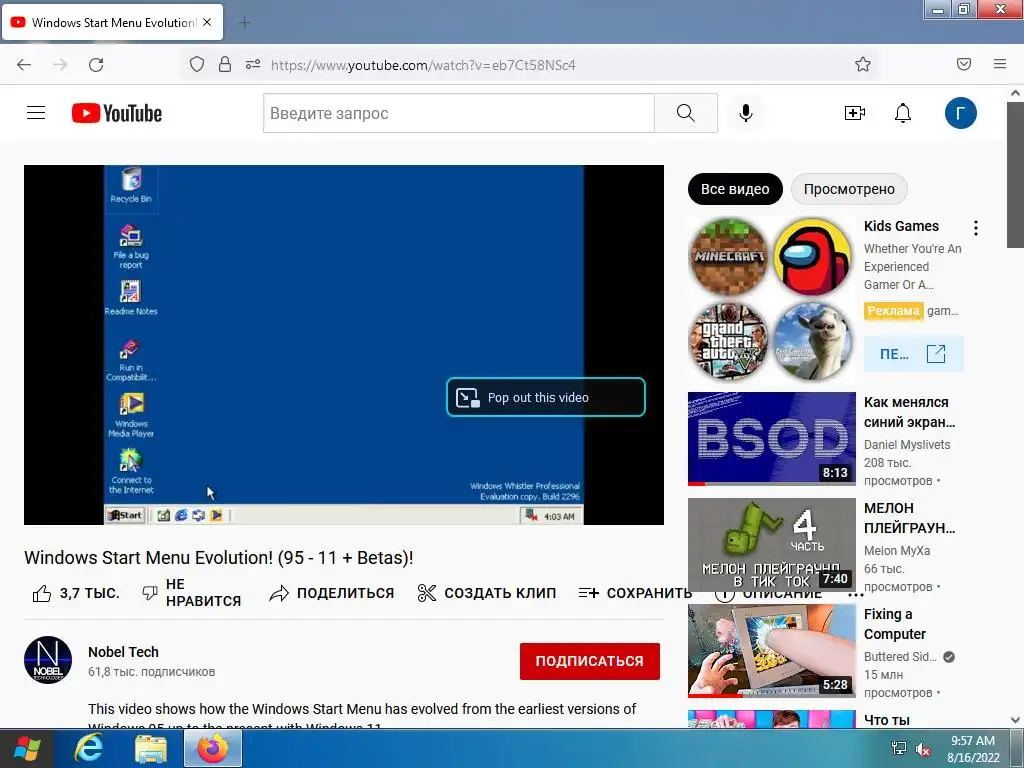
Task: Click the scrollbar down arrow
Action: (x=1015, y=720)
